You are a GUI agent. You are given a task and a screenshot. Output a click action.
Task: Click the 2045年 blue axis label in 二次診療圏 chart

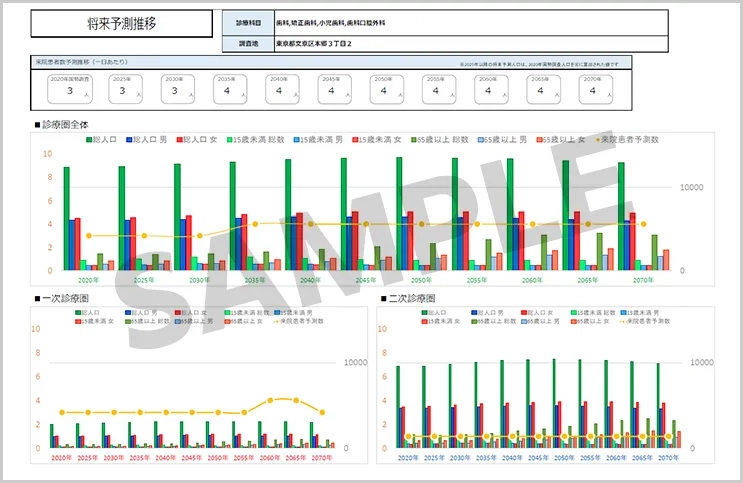[538, 458]
